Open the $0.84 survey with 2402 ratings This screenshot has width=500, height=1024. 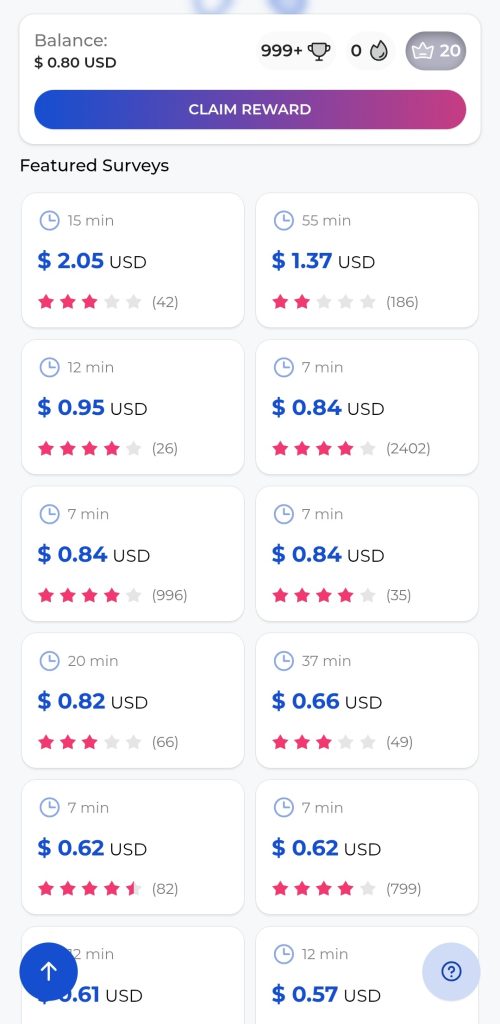pos(367,407)
